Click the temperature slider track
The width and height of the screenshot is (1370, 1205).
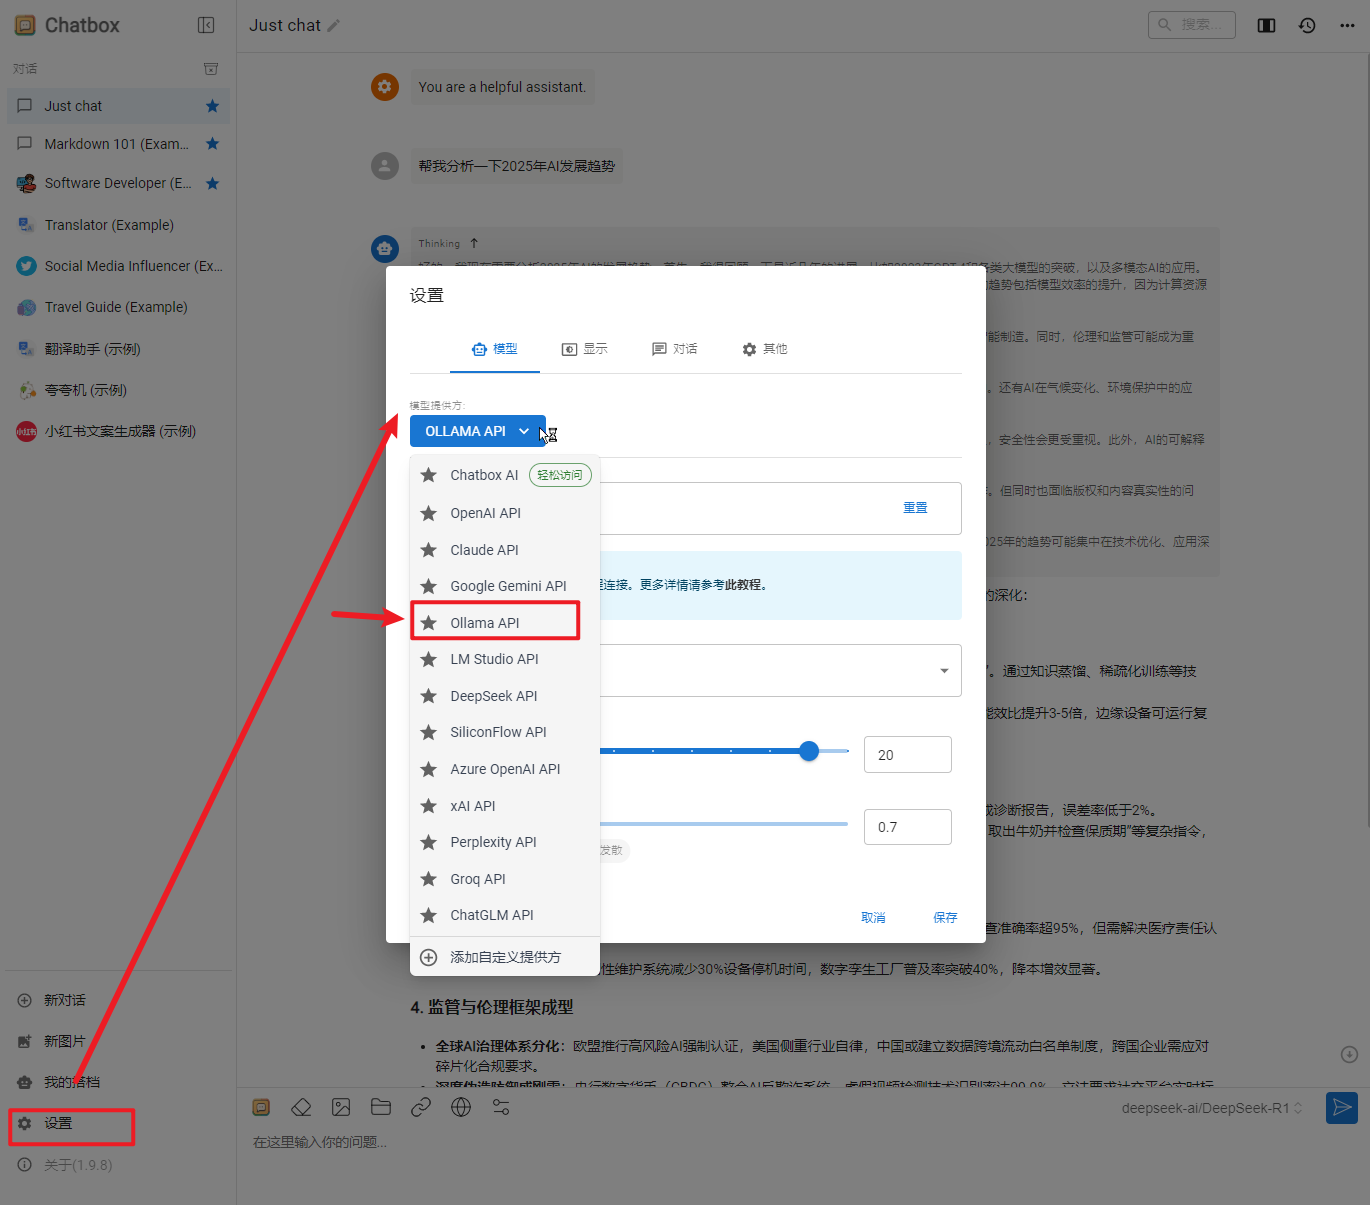click(x=724, y=824)
